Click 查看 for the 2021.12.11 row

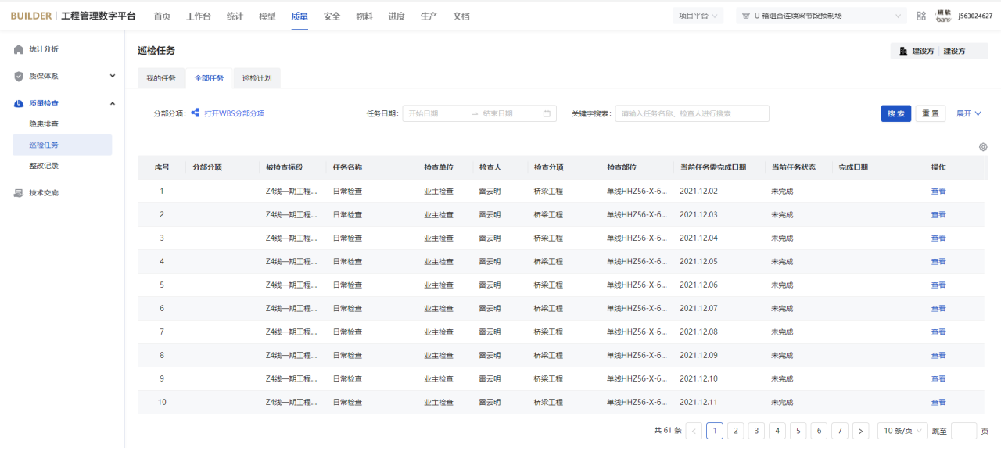(x=938, y=402)
